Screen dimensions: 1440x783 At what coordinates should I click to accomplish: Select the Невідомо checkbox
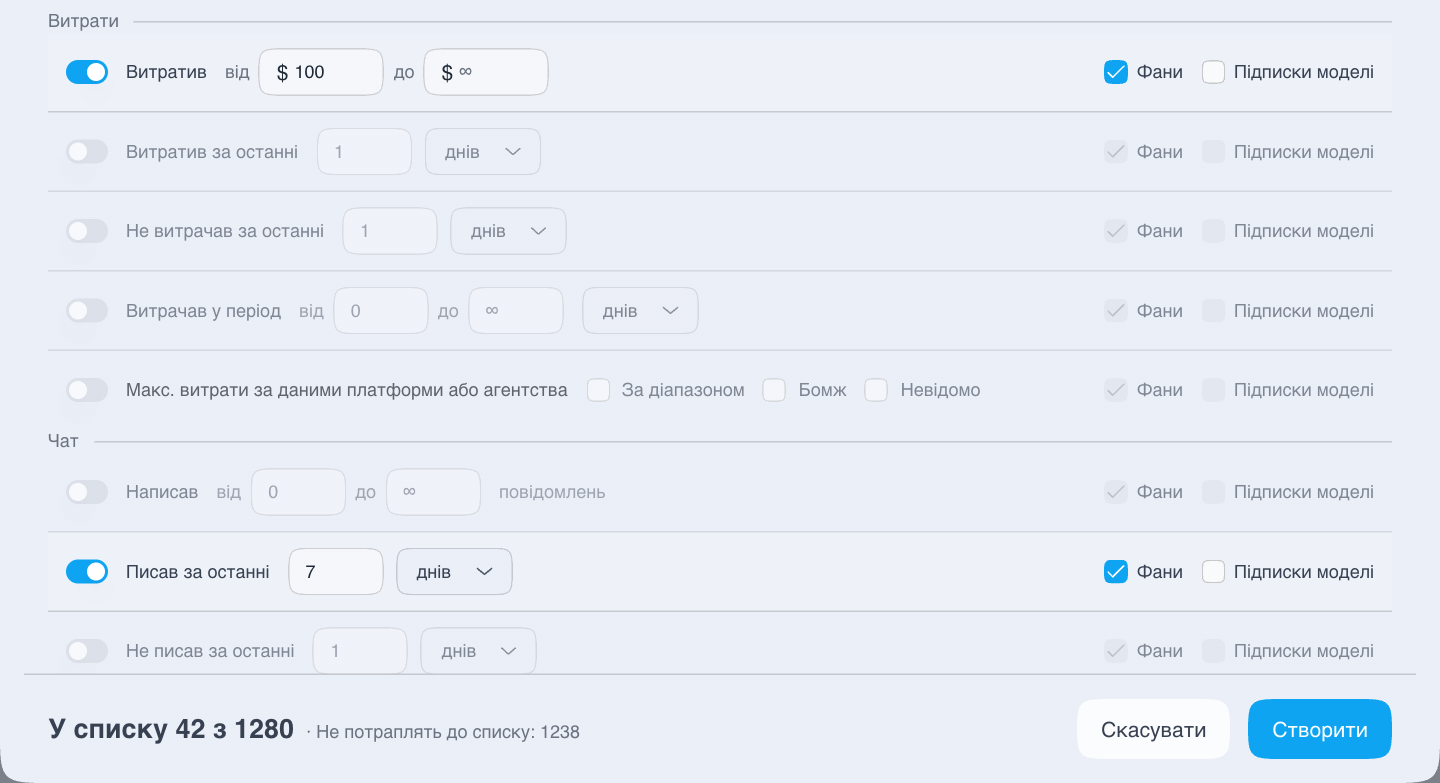tap(876, 390)
